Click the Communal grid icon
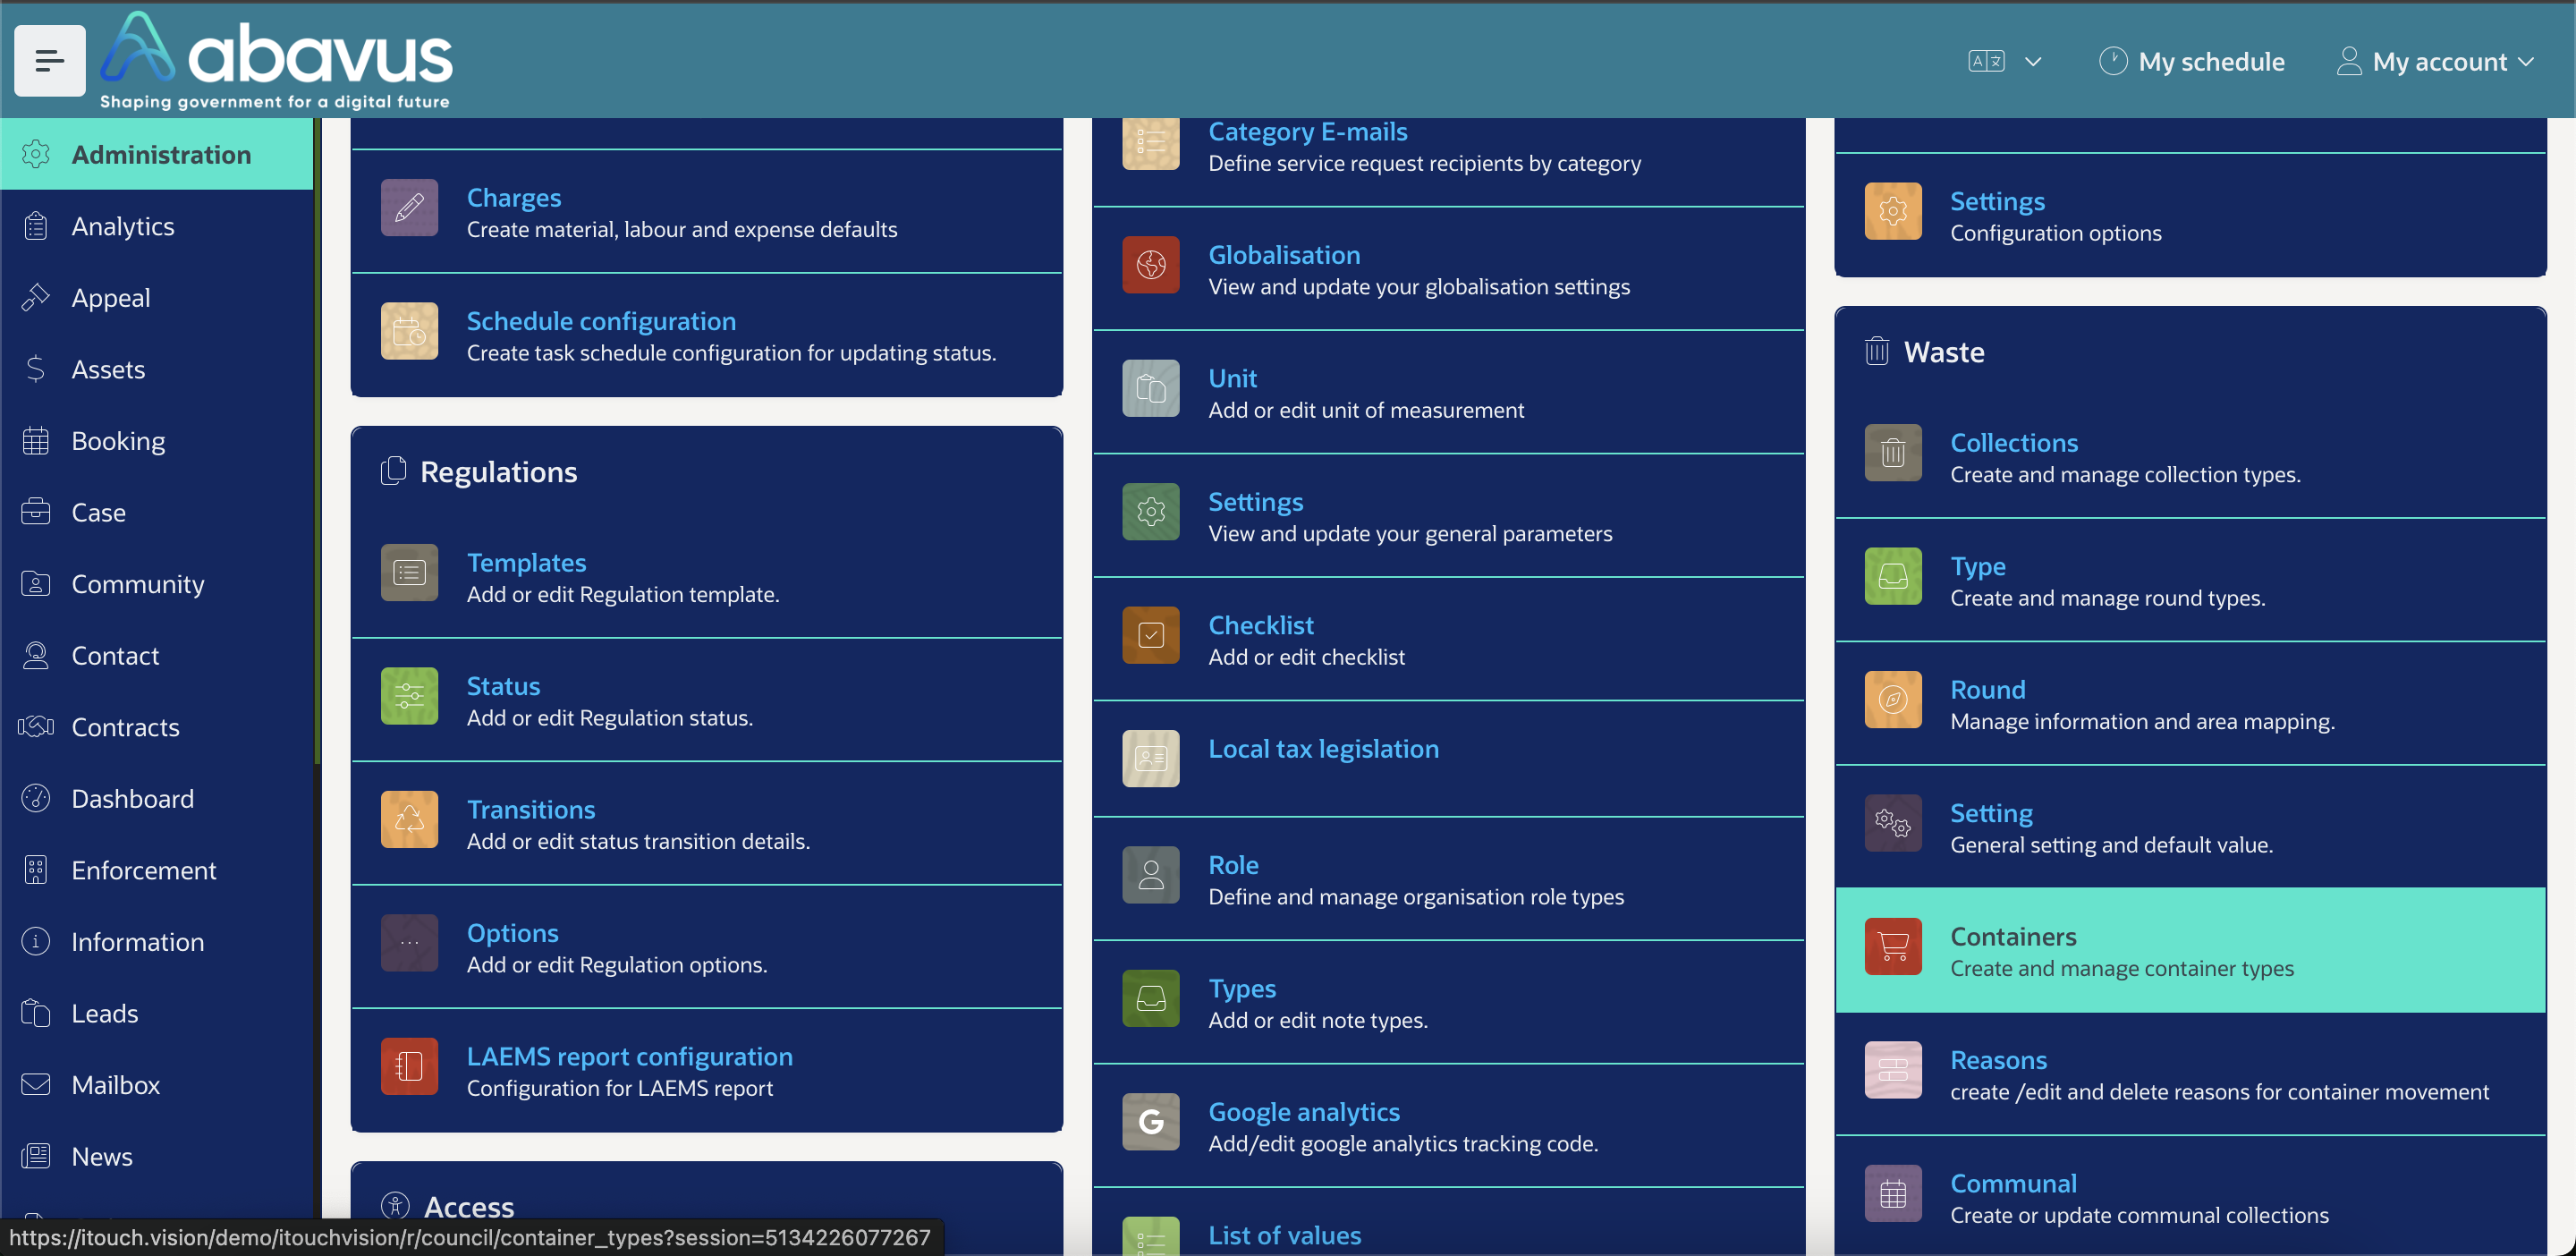 (1892, 1193)
